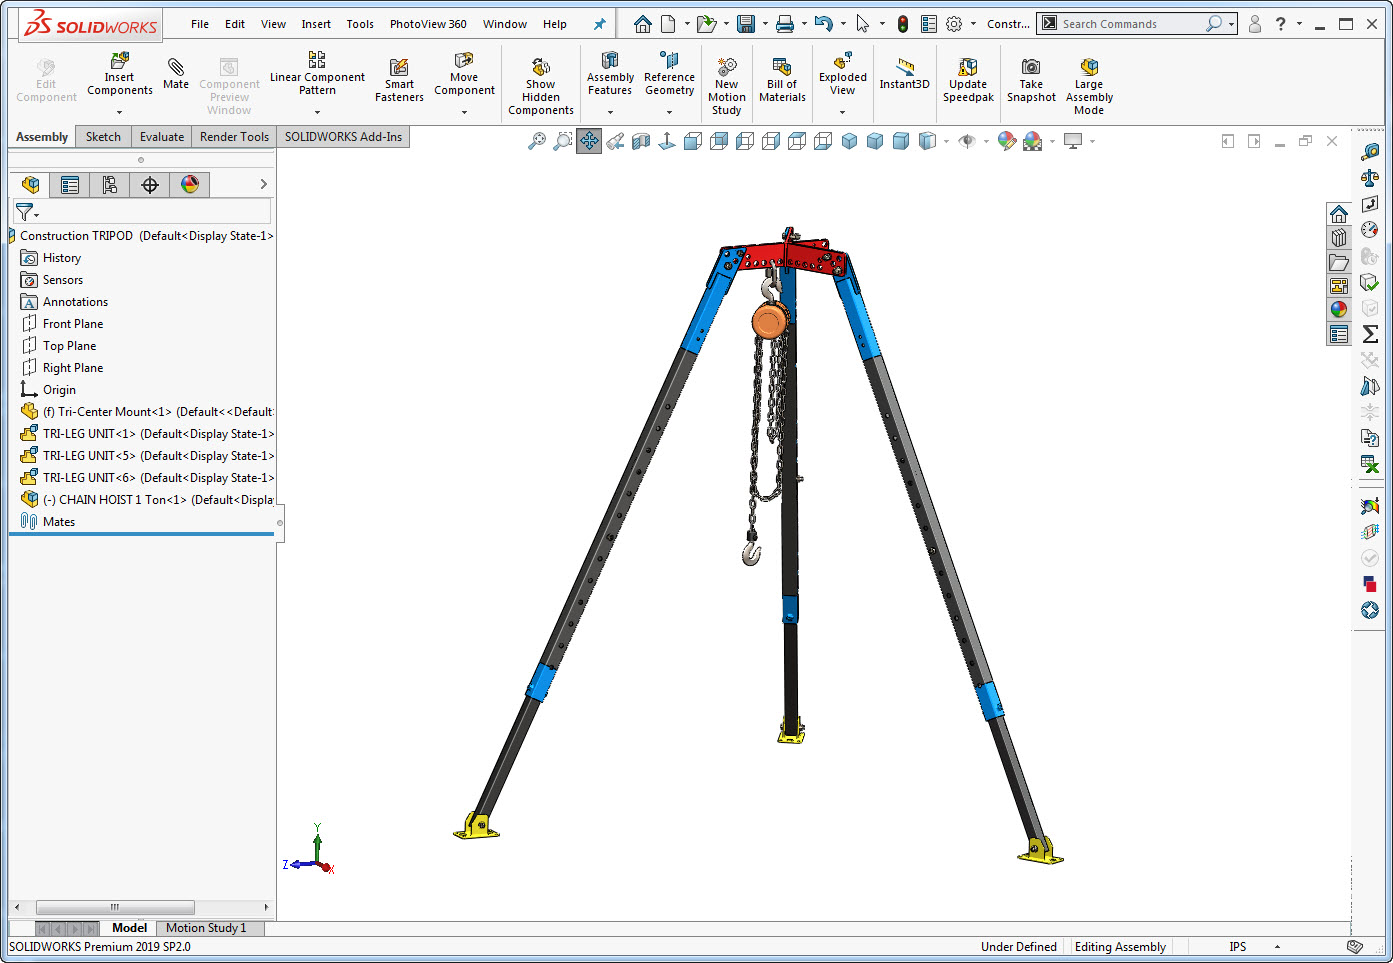Select the Zoom to Area tool

tap(563, 141)
